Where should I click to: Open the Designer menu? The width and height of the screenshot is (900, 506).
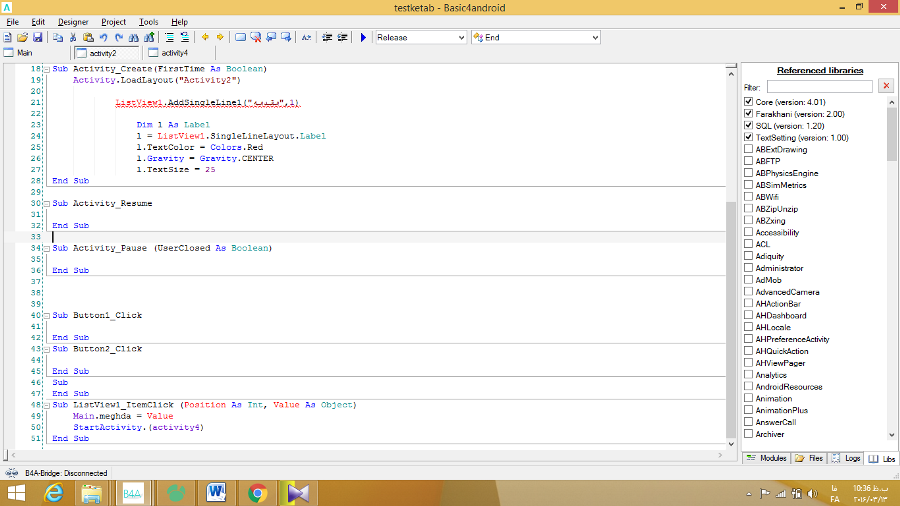pyautogui.click(x=72, y=21)
